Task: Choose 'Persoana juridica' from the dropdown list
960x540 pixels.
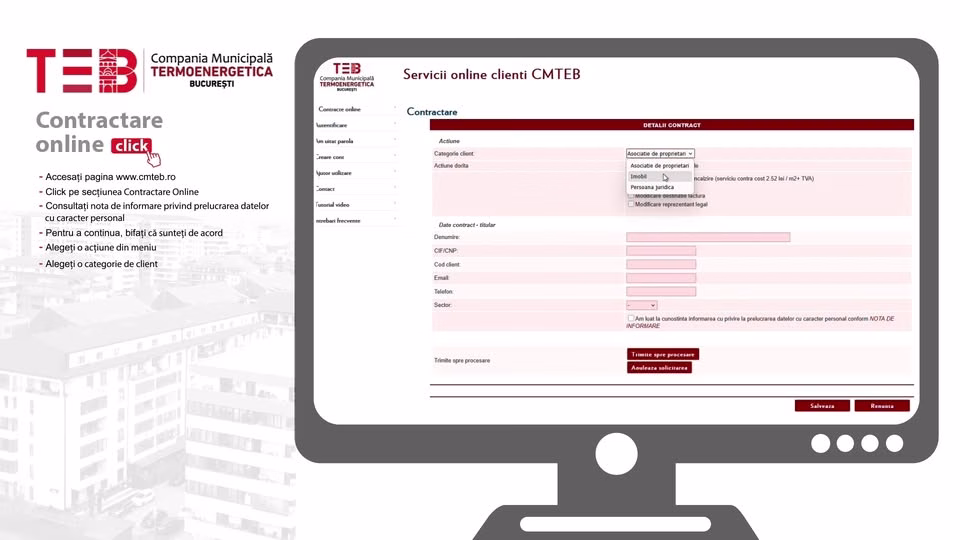Action: pyautogui.click(x=659, y=187)
